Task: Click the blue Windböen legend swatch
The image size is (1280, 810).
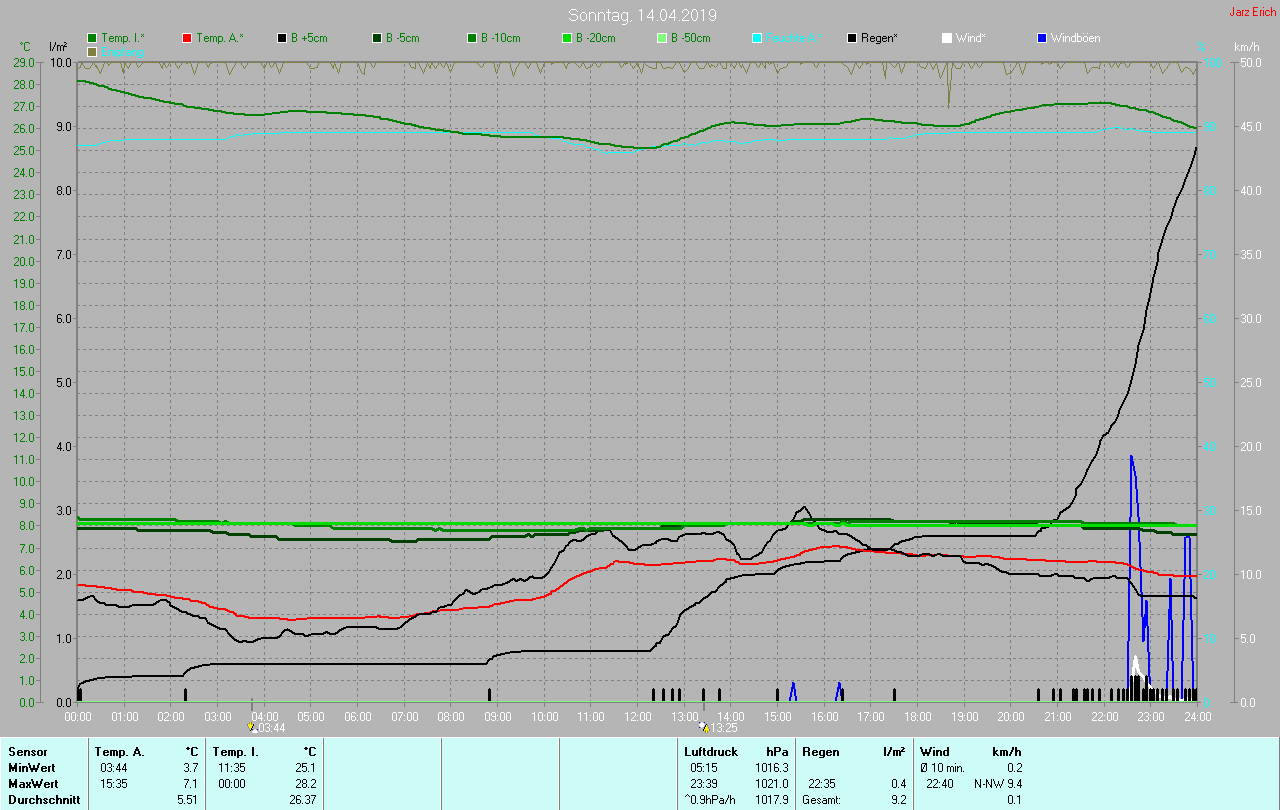Action: tap(1042, 38)
